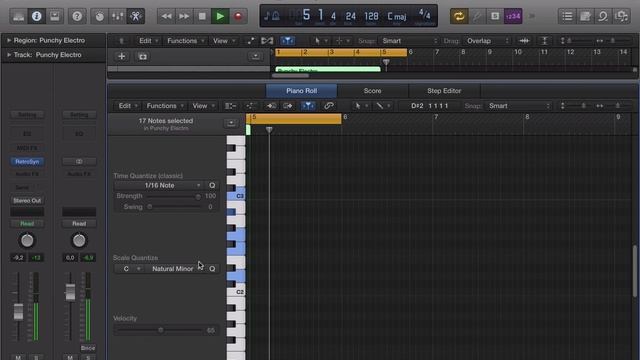Switch to the Piano Roll tab
The height and width of the screenshot is (360, 640).
point(302,91)
